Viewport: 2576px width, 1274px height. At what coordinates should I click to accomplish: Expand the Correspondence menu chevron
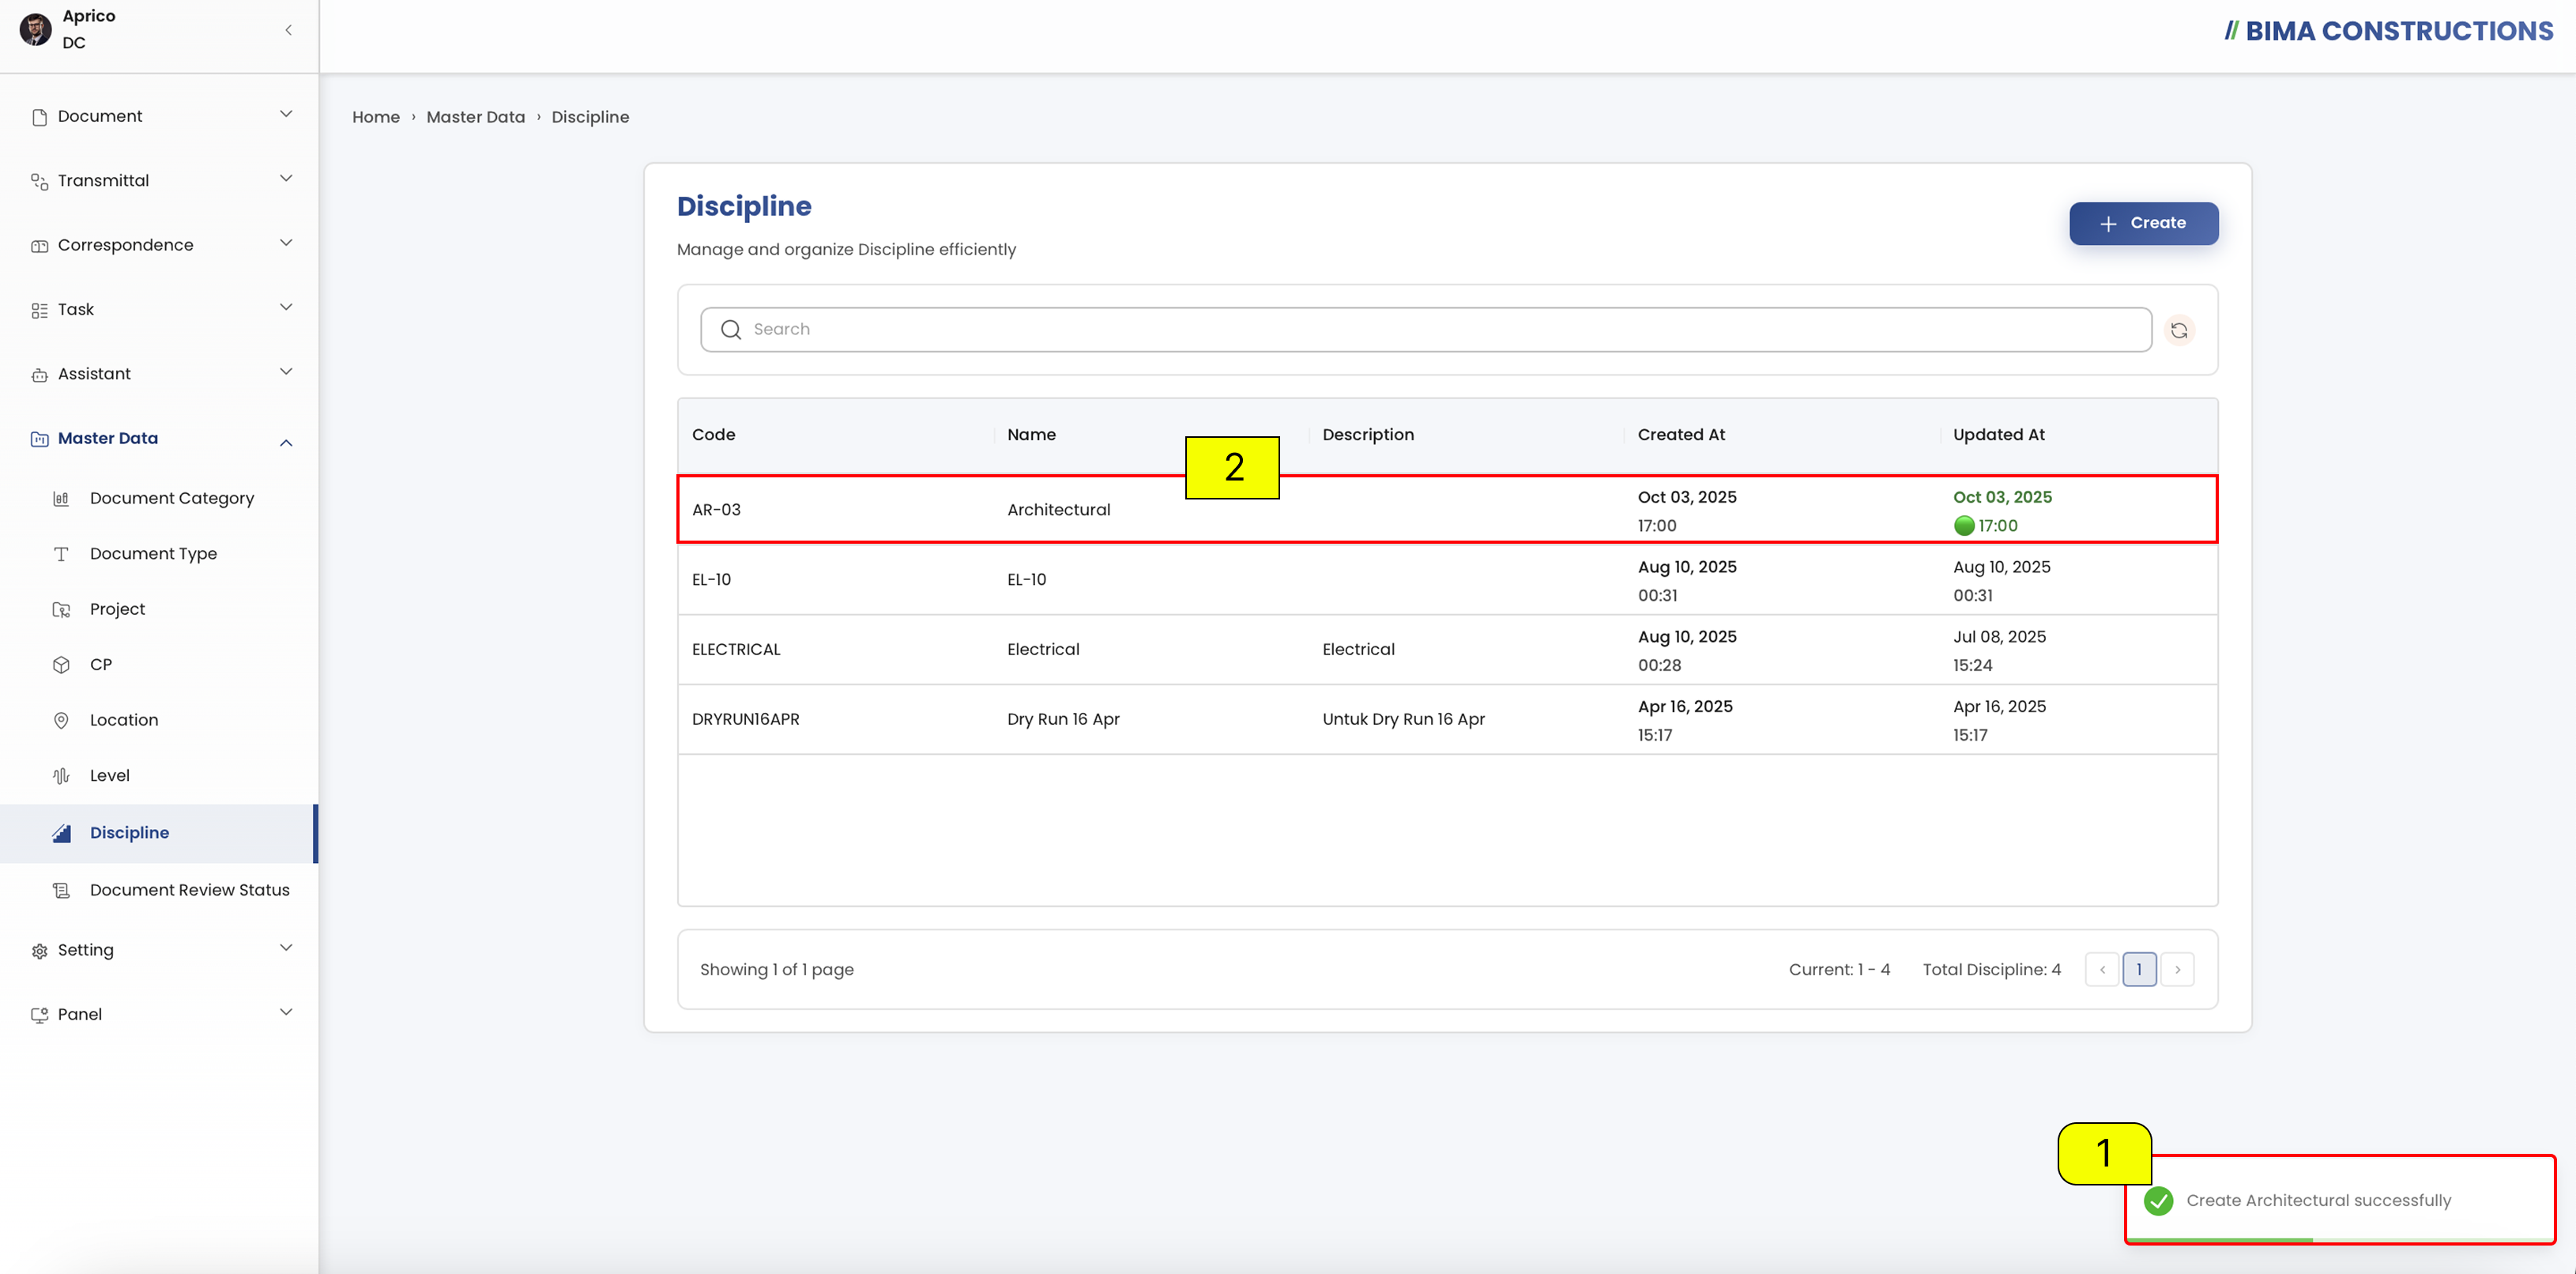pyautogui.click(x=286, y=243)
